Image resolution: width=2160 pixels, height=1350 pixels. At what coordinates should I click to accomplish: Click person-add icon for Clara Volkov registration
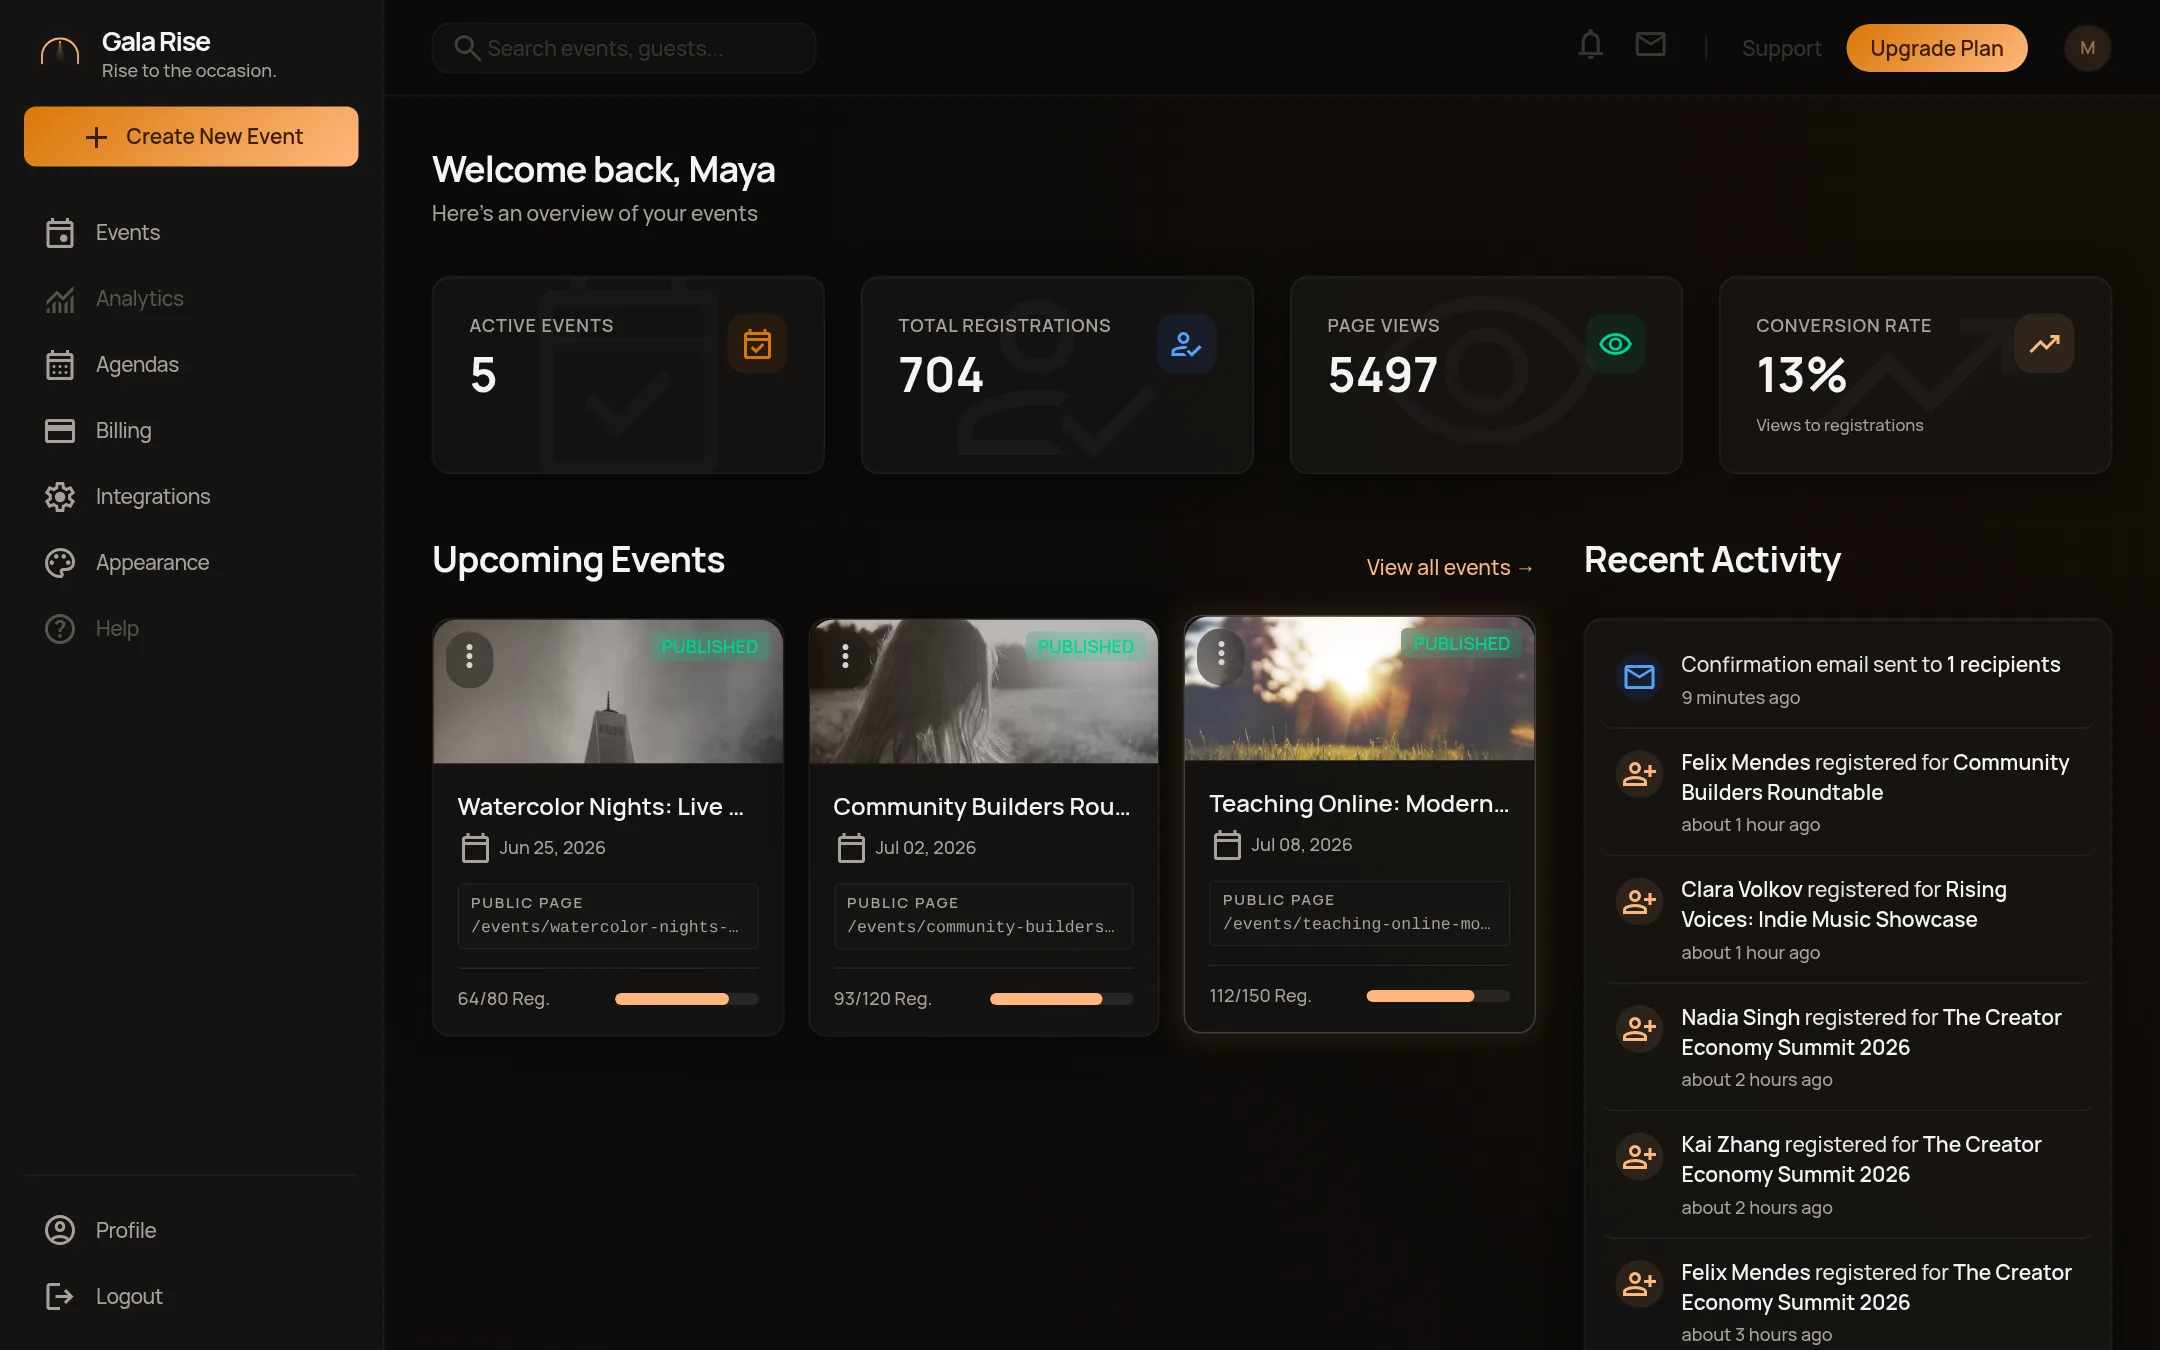[x=1639, y=902]
